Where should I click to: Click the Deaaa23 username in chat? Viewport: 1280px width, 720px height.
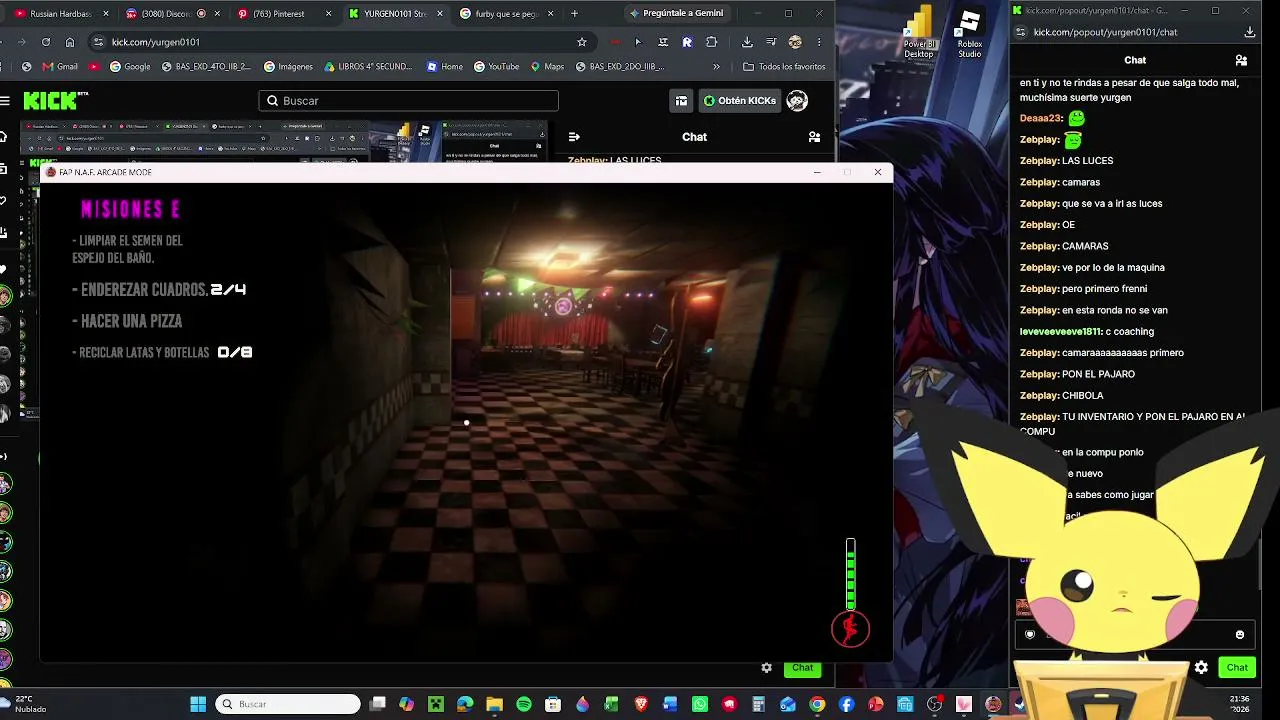(1041, 118)
